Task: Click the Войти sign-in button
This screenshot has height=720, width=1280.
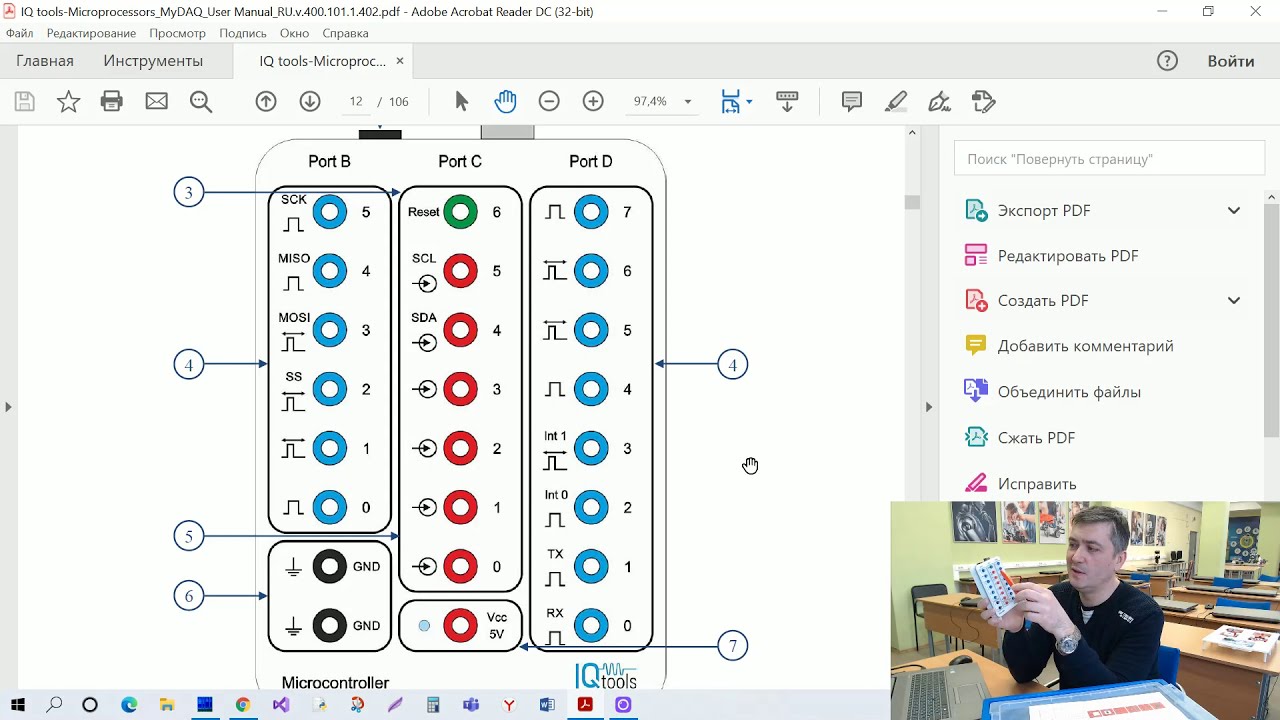Action: pos(1231,61)
